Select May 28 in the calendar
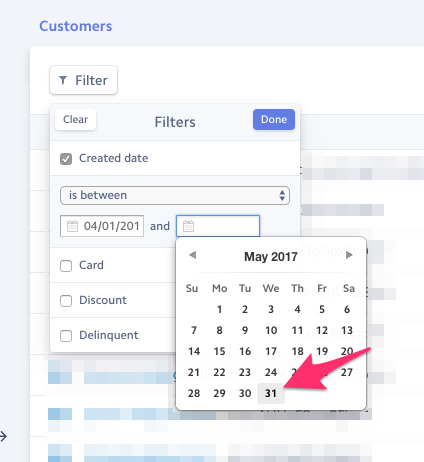This screenshot has width=424, height=462. [194, 393]
